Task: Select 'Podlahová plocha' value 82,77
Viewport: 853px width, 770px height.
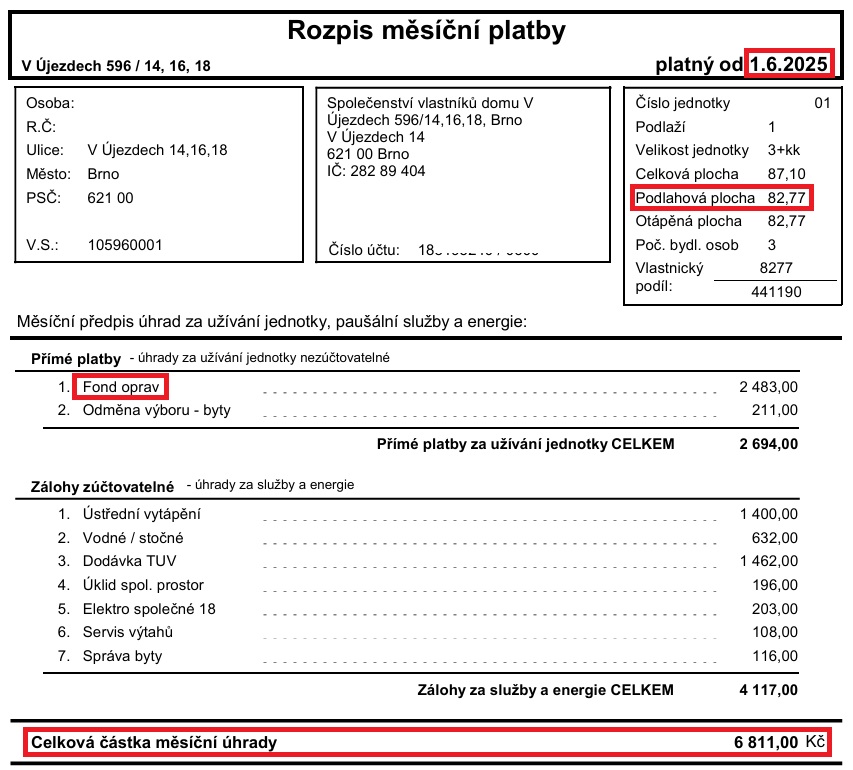Action: [786, 198]
